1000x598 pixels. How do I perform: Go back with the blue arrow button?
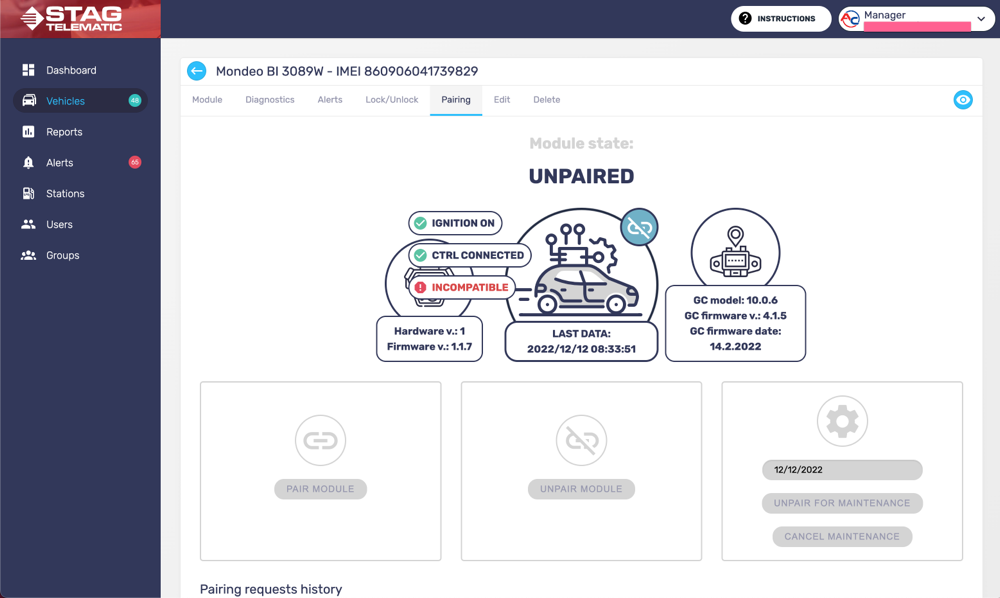coord(196,71)
